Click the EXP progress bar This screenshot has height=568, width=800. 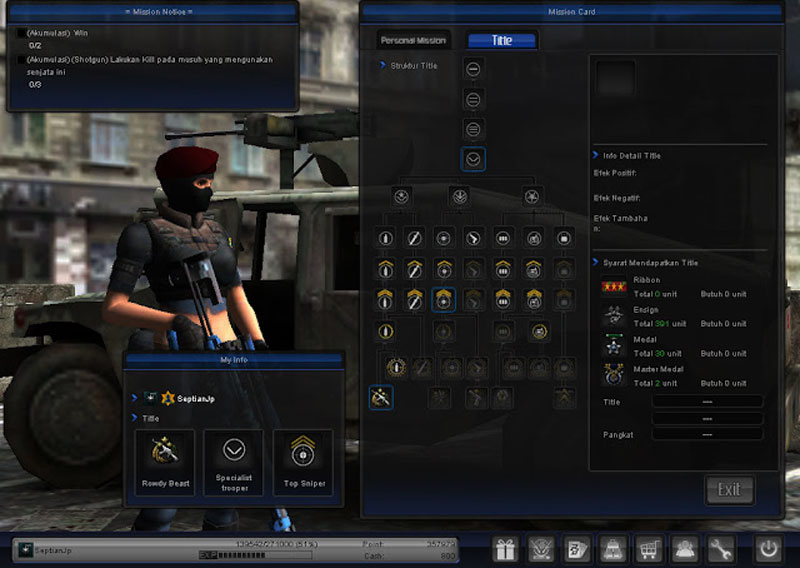(255, 555)
